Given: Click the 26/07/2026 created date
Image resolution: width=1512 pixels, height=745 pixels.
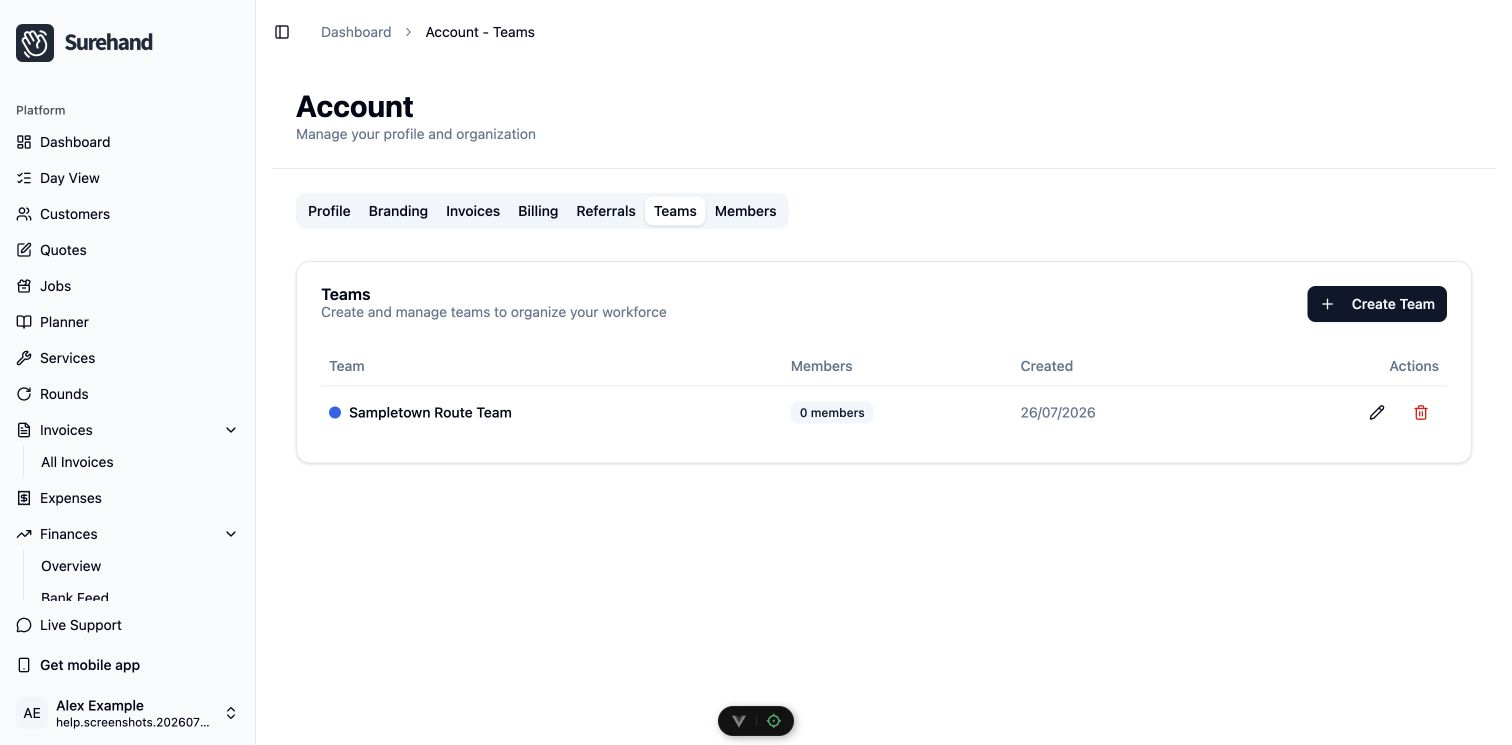Looking at the screenshot, I should pos(1058,412).
